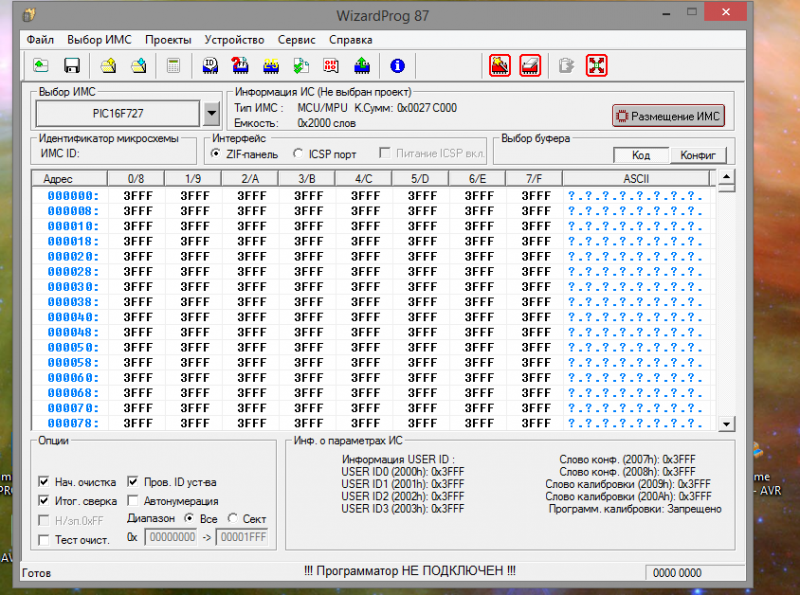Click the 'Размещение ИМС' button
The height and width of the screenshot is (595, 800).
tap(668, 116)
